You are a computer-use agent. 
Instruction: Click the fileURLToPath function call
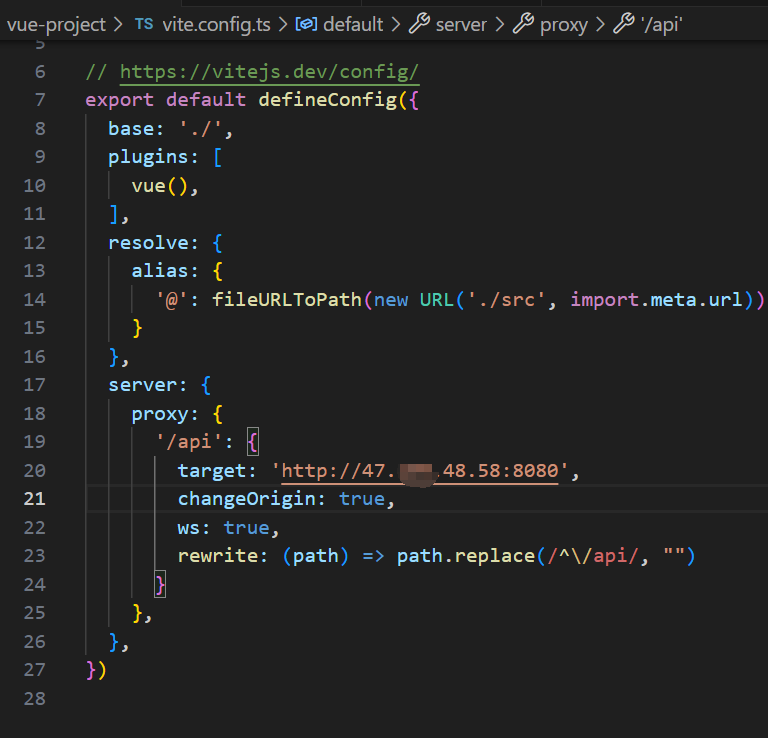pos(287,300)
